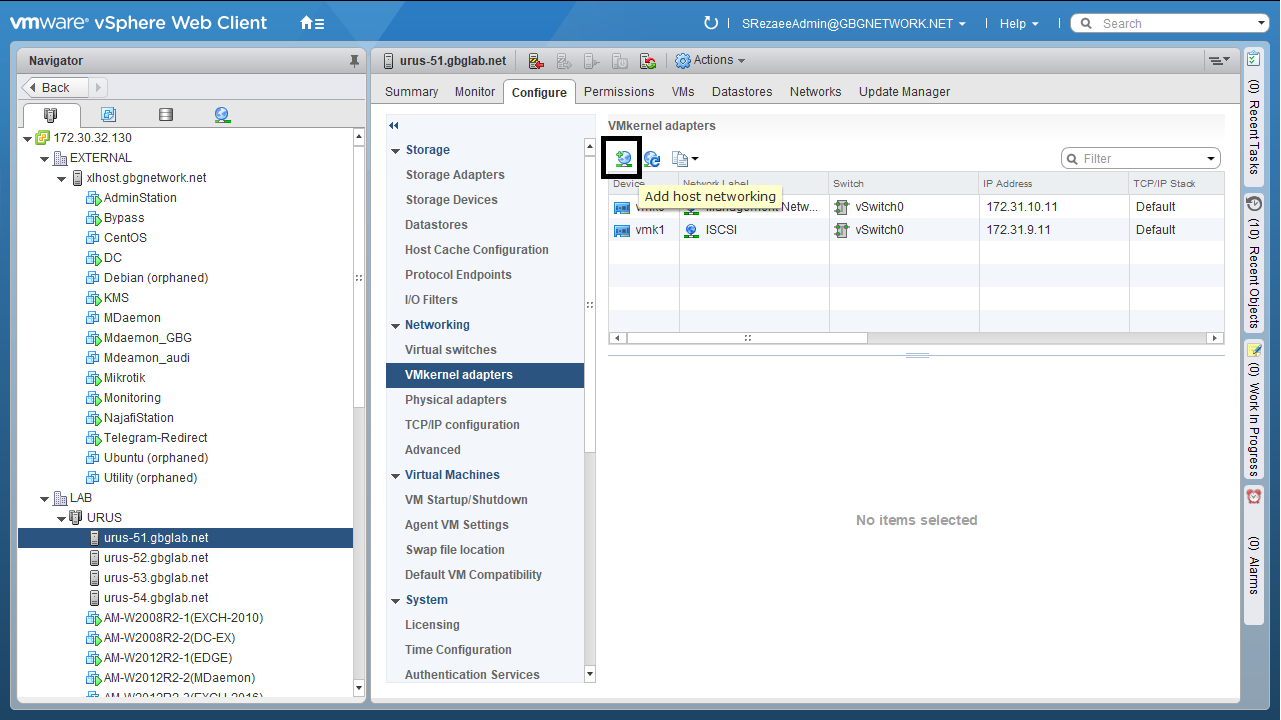
Task: Select Virtual switches under Networking
Action: [450, 350]
